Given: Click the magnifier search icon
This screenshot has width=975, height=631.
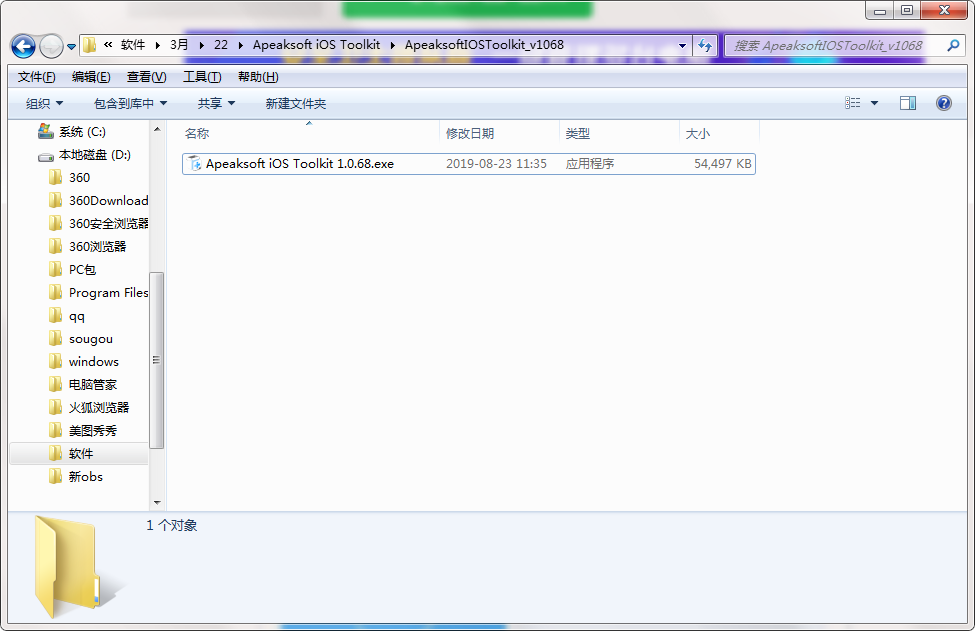Looking at the screenshot, I should (x=953, y=45).
